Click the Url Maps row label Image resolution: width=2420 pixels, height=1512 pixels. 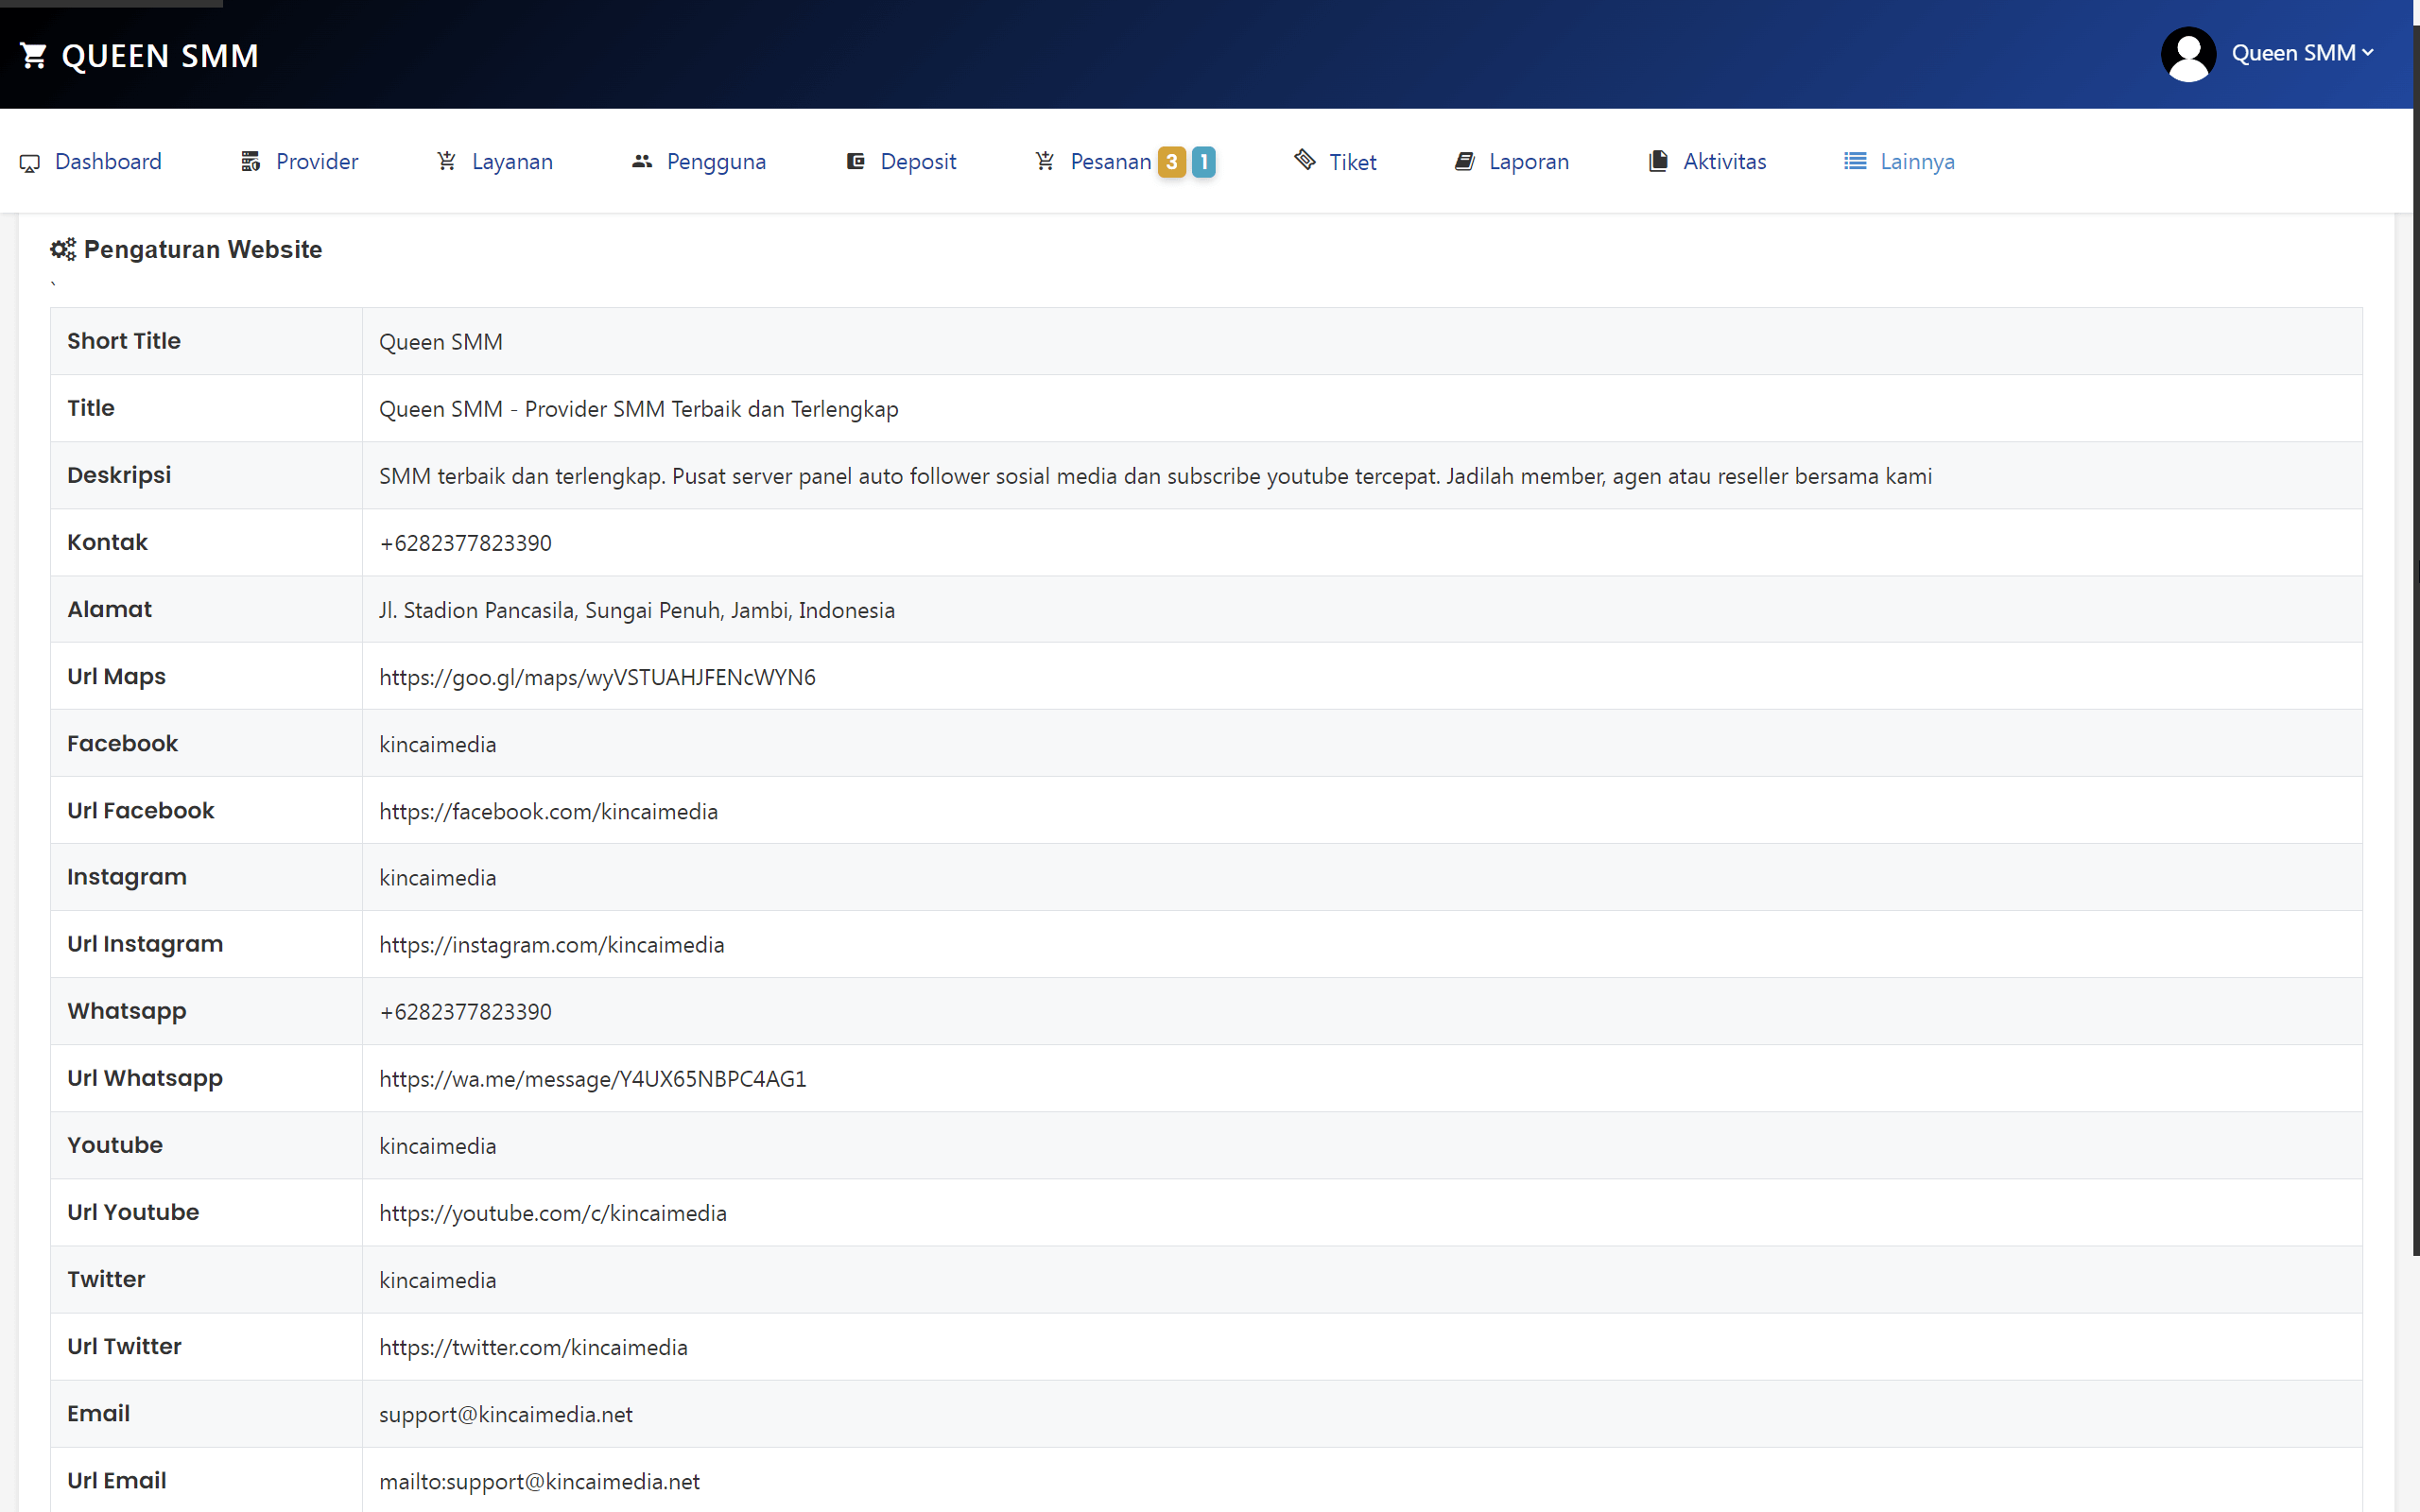(116, 676)
